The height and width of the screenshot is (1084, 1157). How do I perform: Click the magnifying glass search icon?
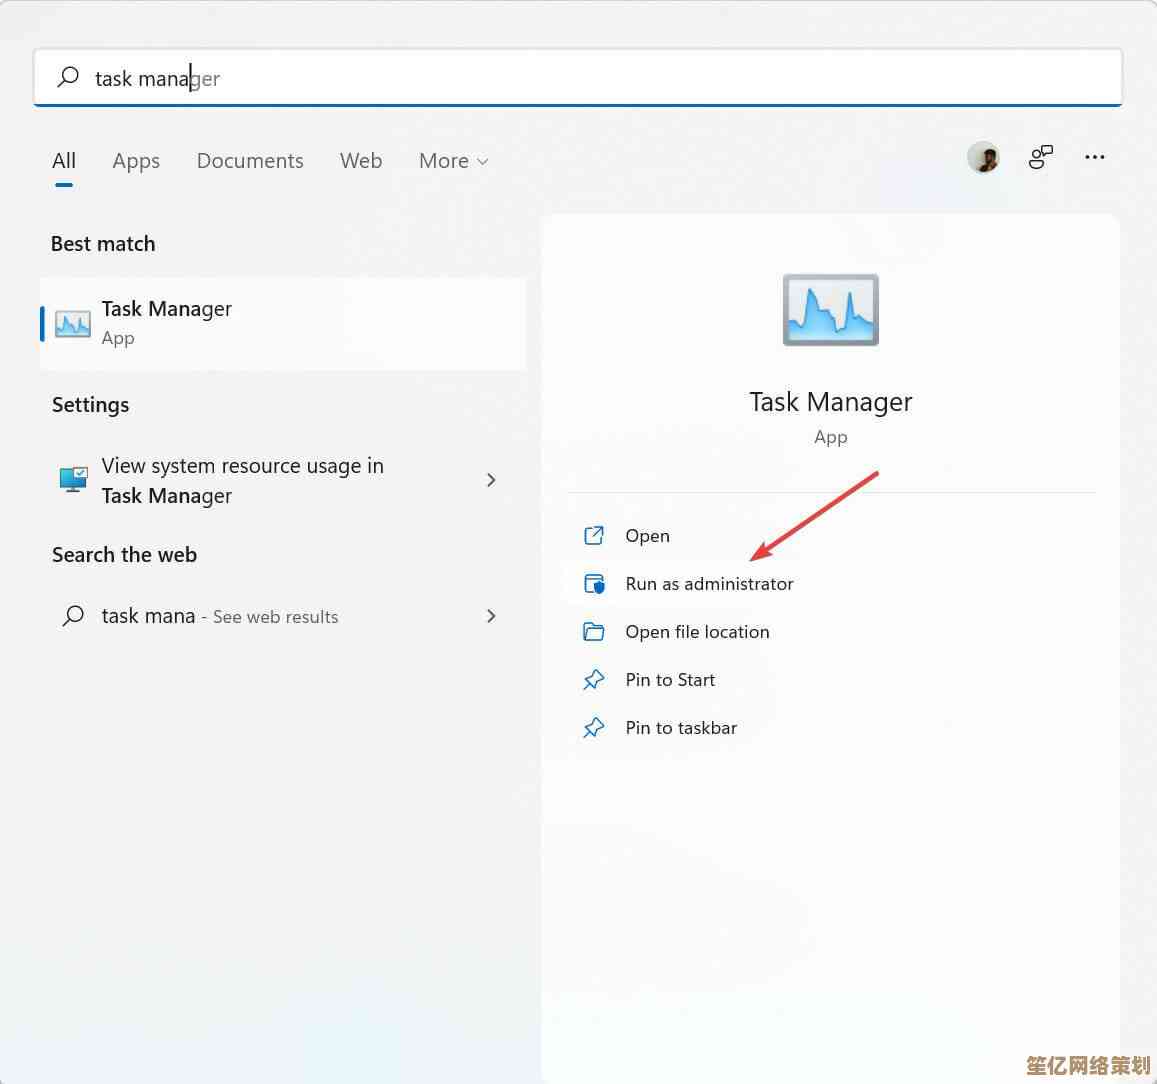pyautogui.click(x=68, y=77)
